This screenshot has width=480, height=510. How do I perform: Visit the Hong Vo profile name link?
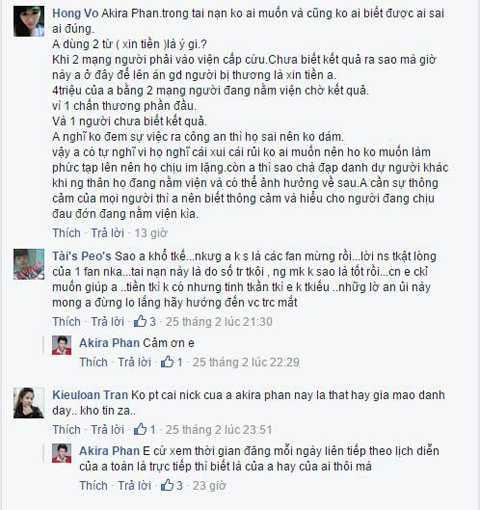pos(75,13)
